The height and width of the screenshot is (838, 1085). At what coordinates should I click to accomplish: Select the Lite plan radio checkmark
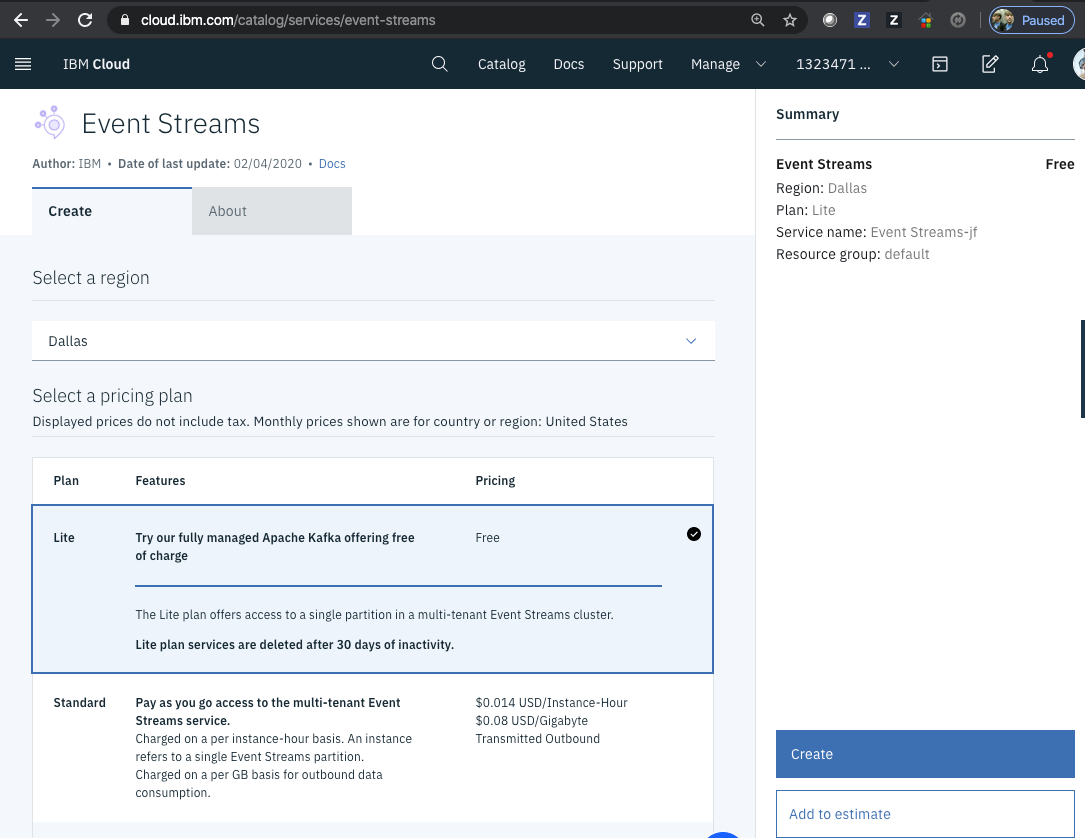(x=694, y=534)
